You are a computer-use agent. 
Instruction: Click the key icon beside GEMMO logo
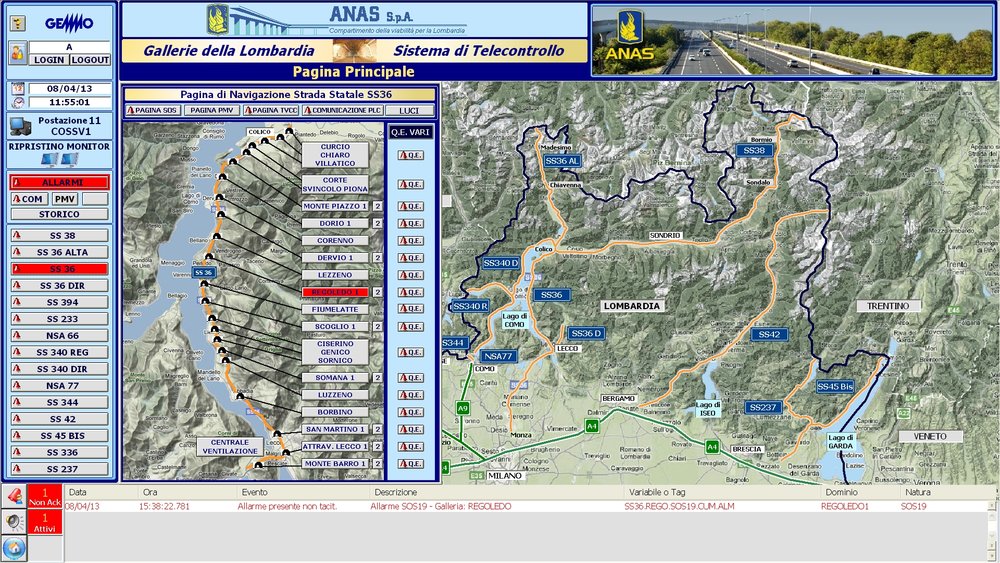[18, 24]
